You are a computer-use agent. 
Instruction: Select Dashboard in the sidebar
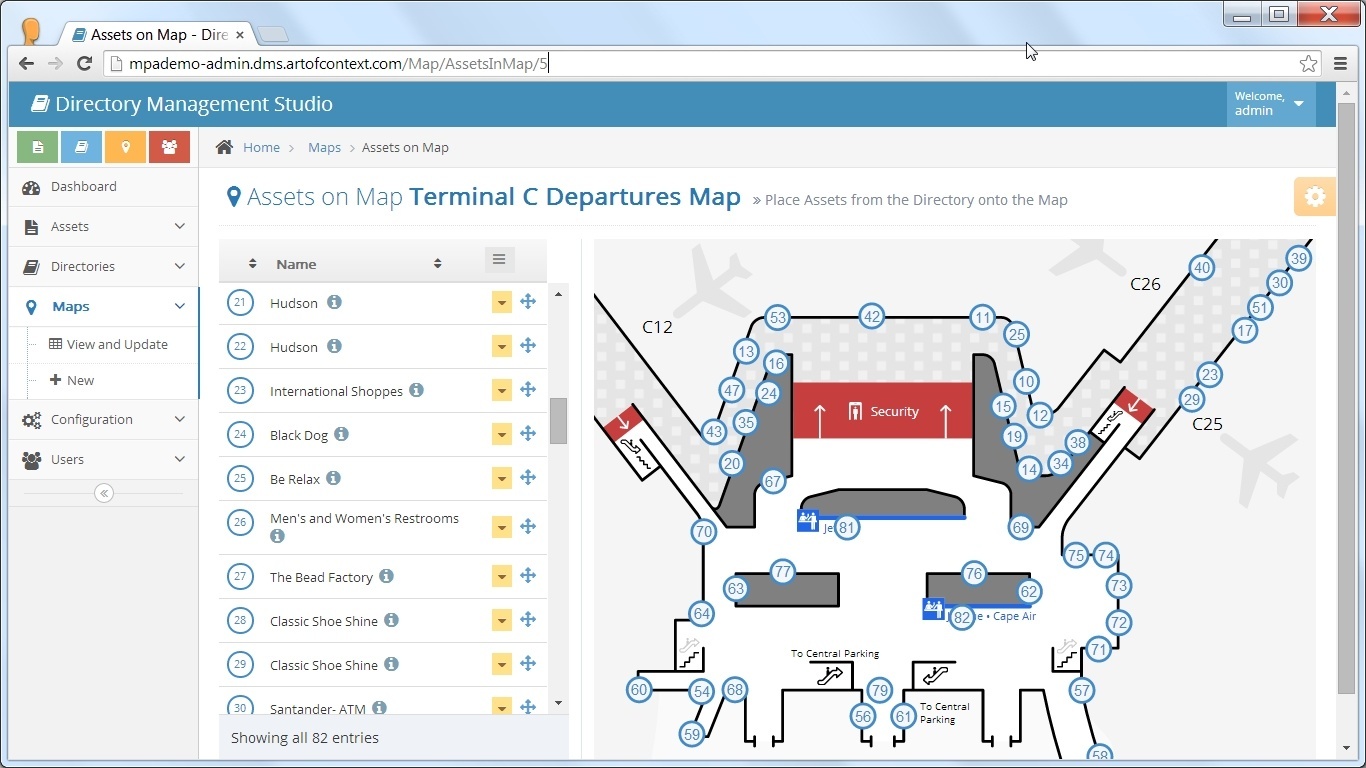tap(84, 187)
